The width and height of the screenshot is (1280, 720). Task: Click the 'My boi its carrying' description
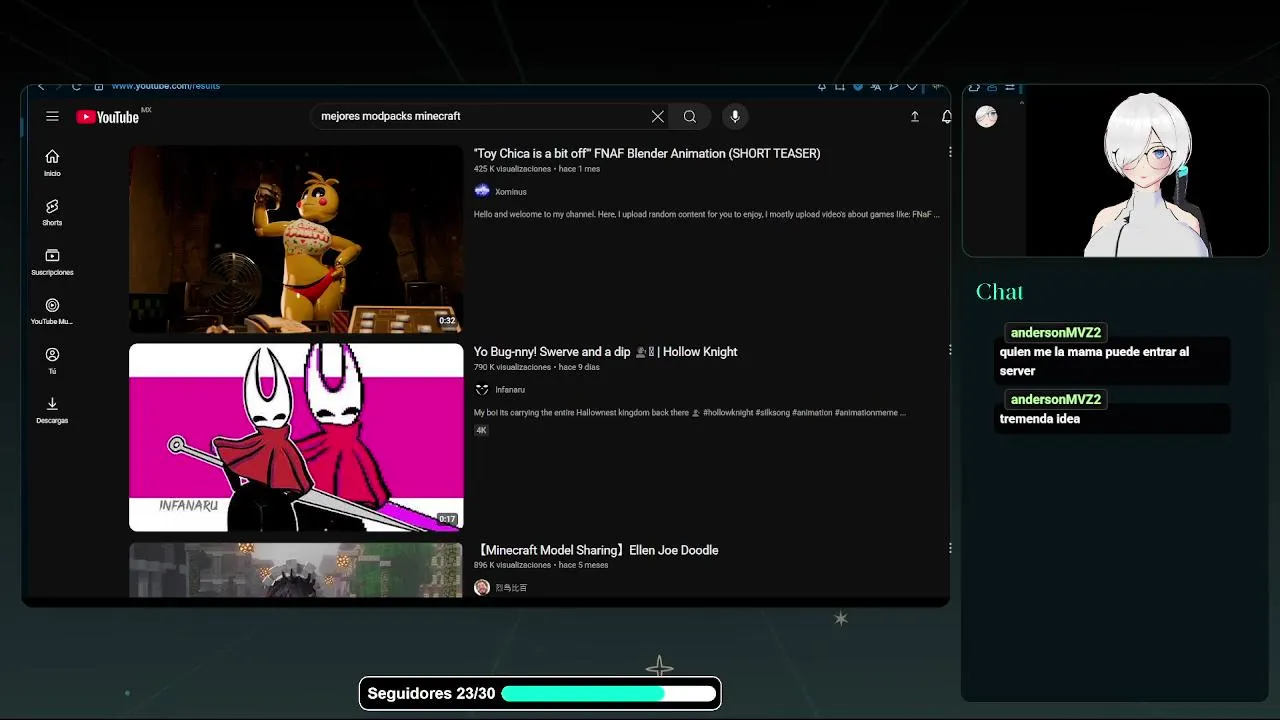[690, 412]
